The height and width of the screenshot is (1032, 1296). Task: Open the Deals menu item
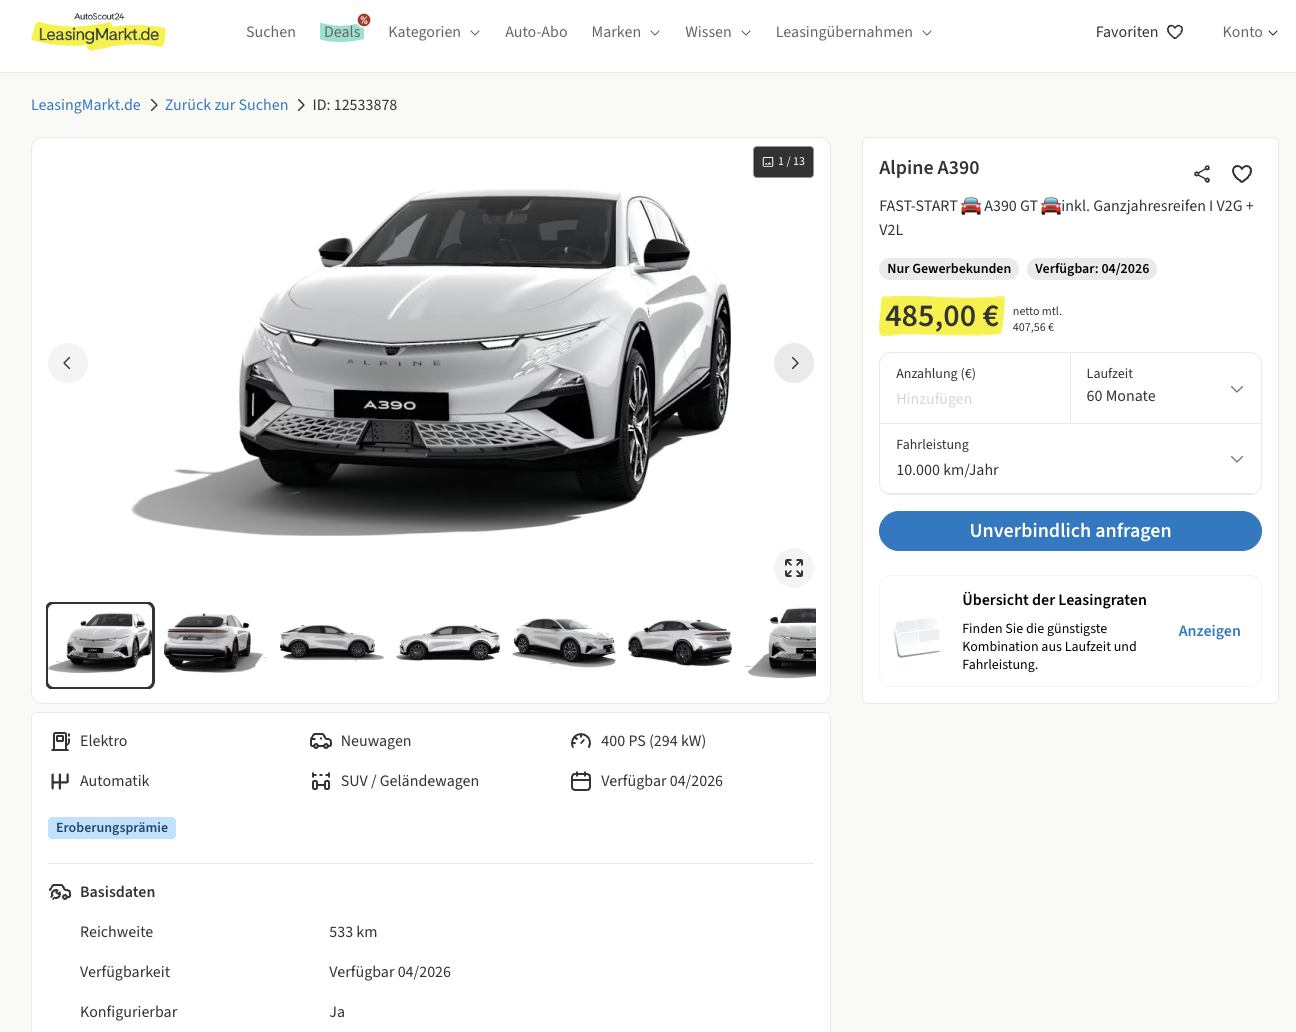[342, 32]
